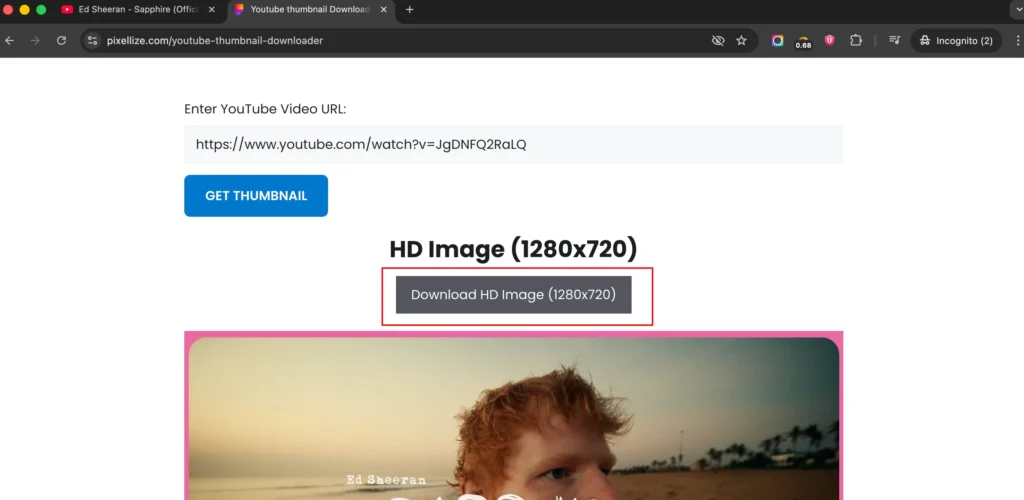Bookmark this page with the star icon
1024x500 pixels.
point(741,40)
